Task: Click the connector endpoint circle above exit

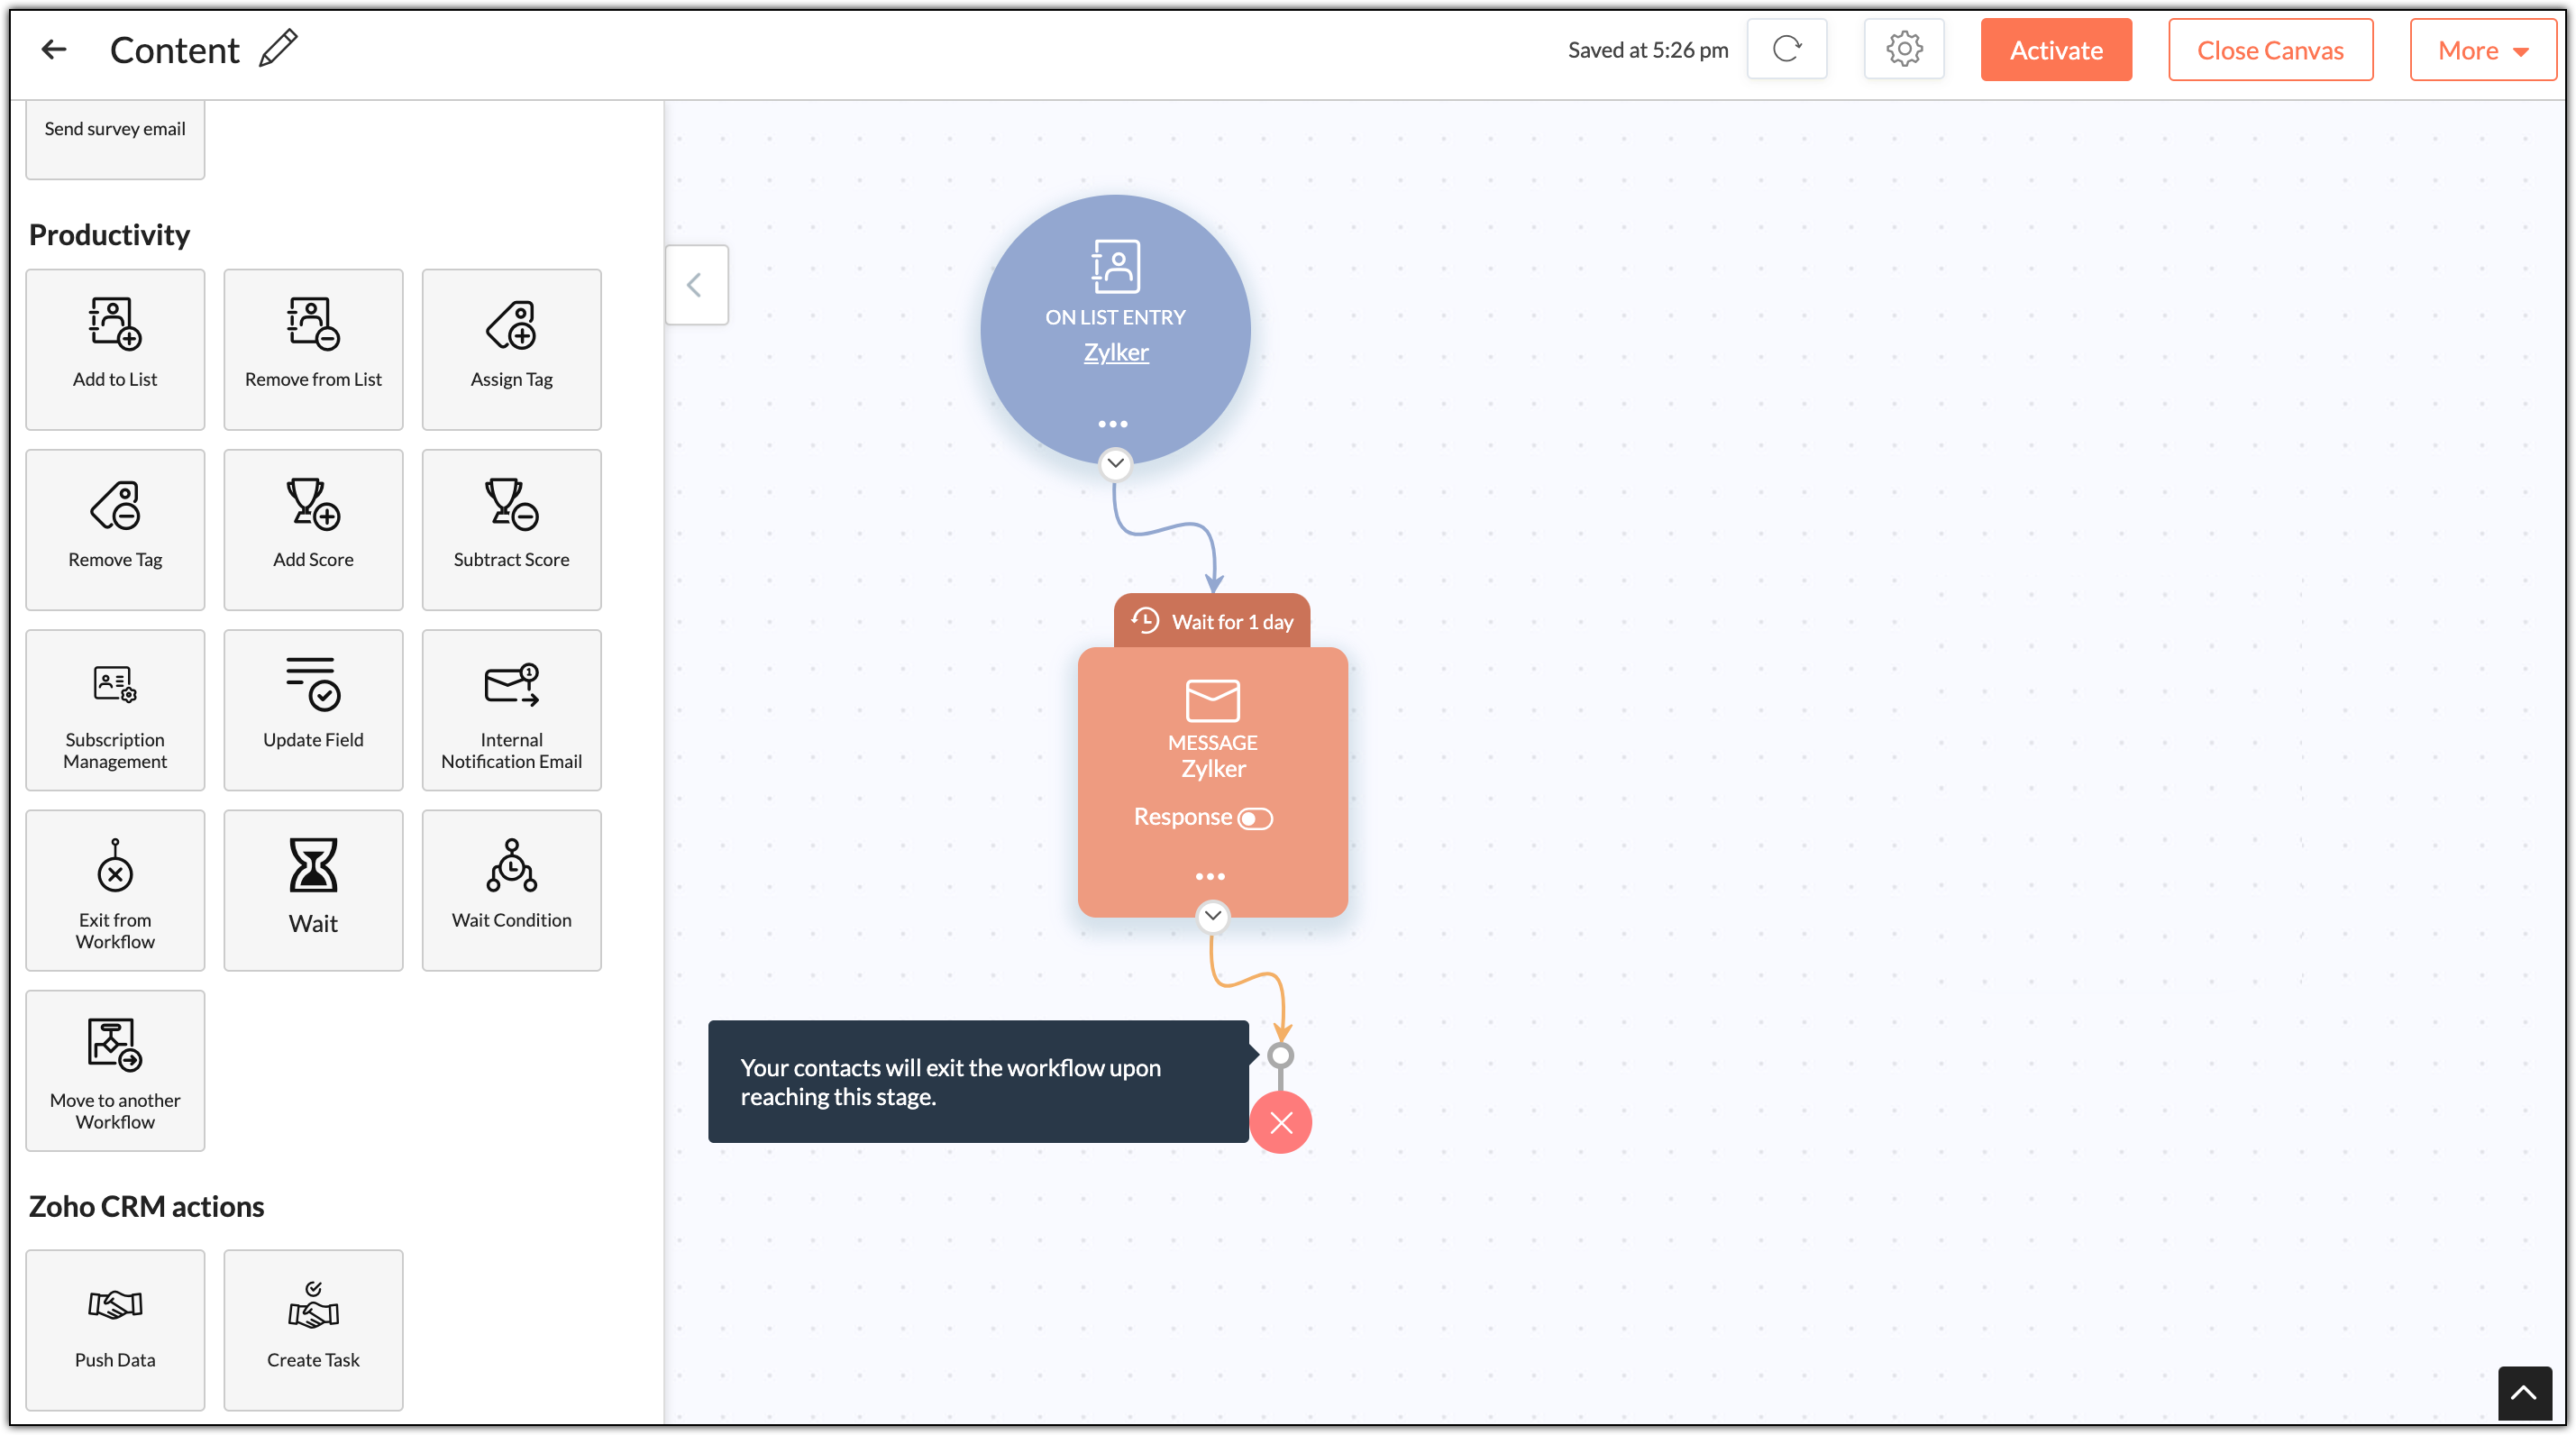Action: tap(1280, 1055)
